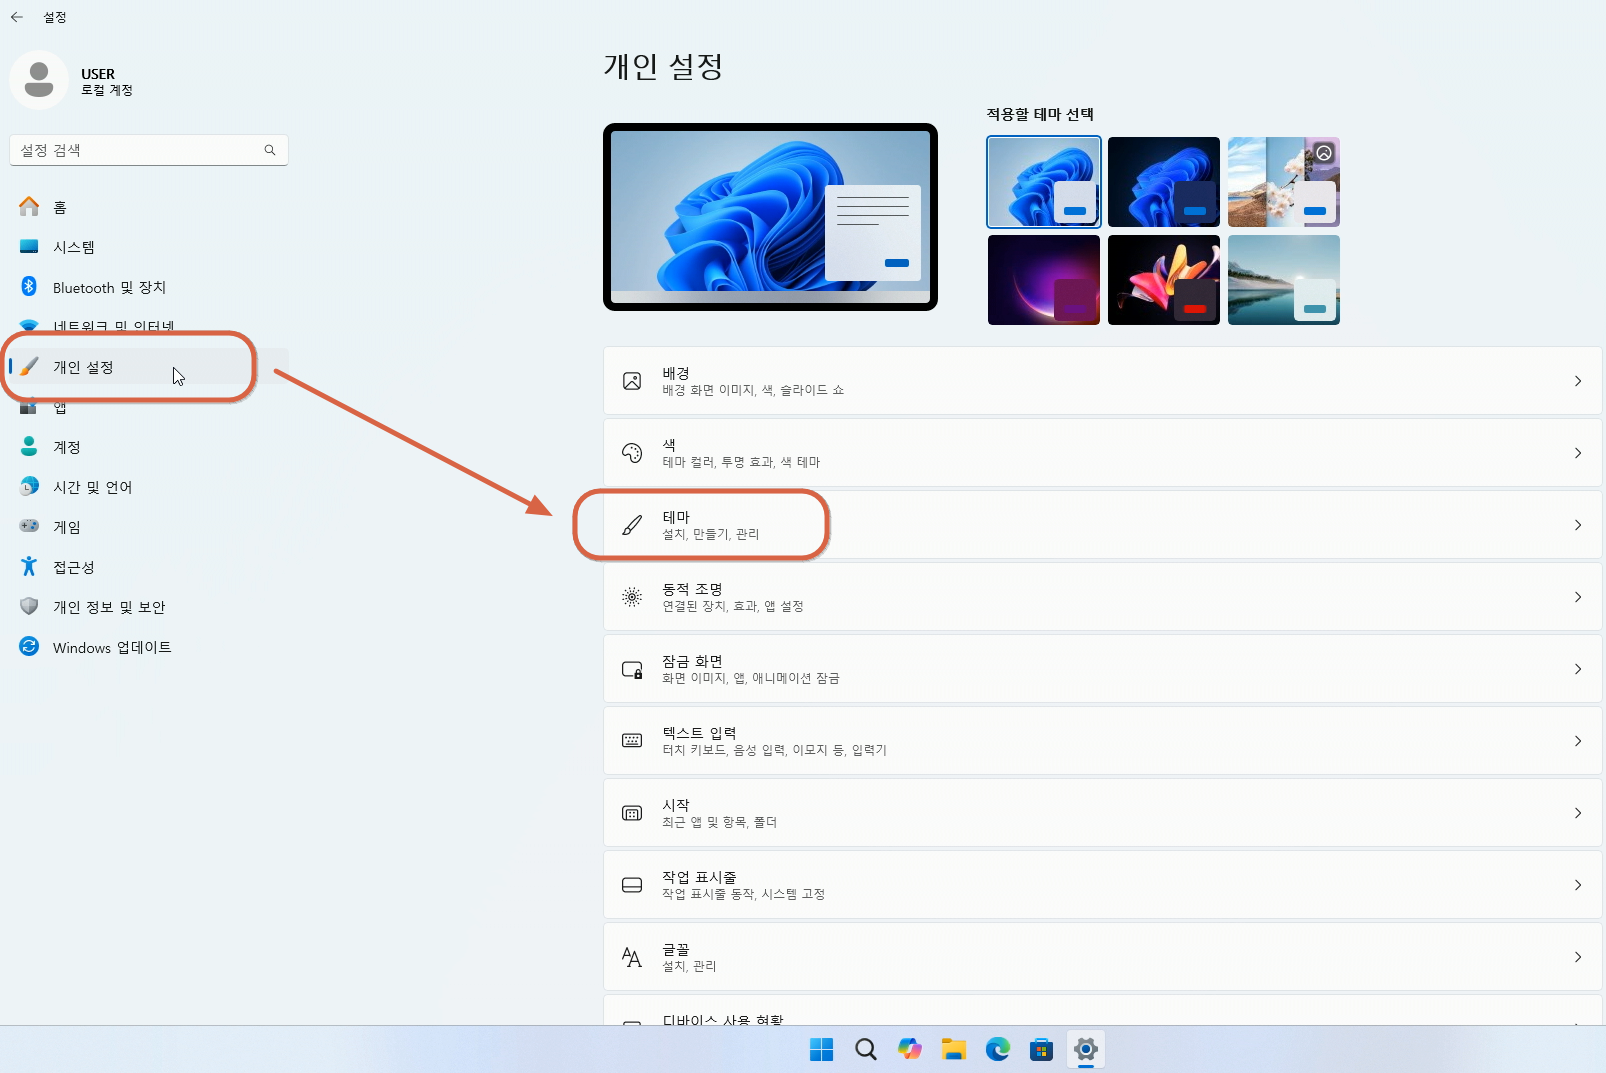Open Windows 업데이트 via its sidebar icon
The width and height of the screenshot is (1606, 1073).
click(29, 647)
